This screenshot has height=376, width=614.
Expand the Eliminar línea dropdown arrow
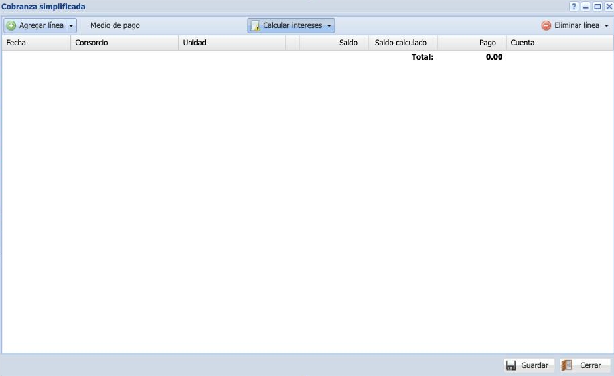(606, 26)
